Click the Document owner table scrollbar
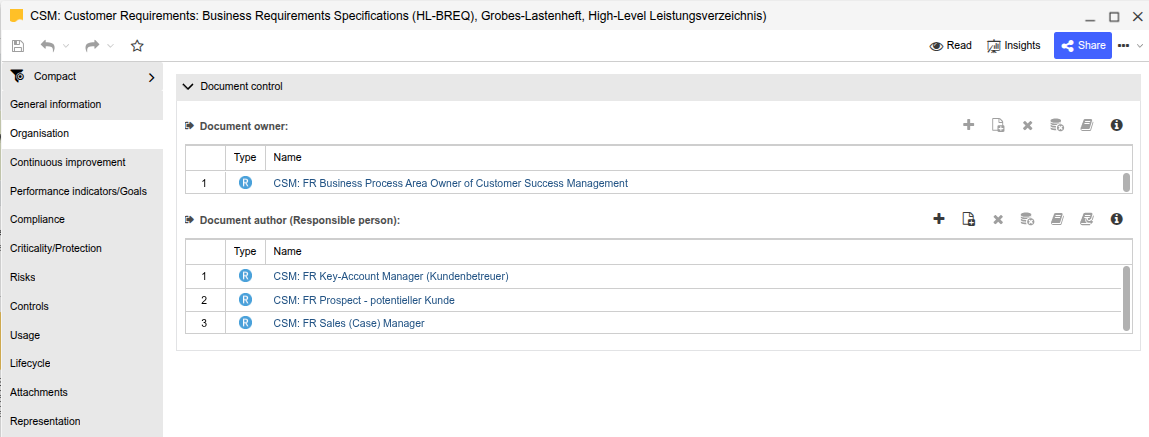This screenshot has height=437, width=1149. coord(1127,183)
